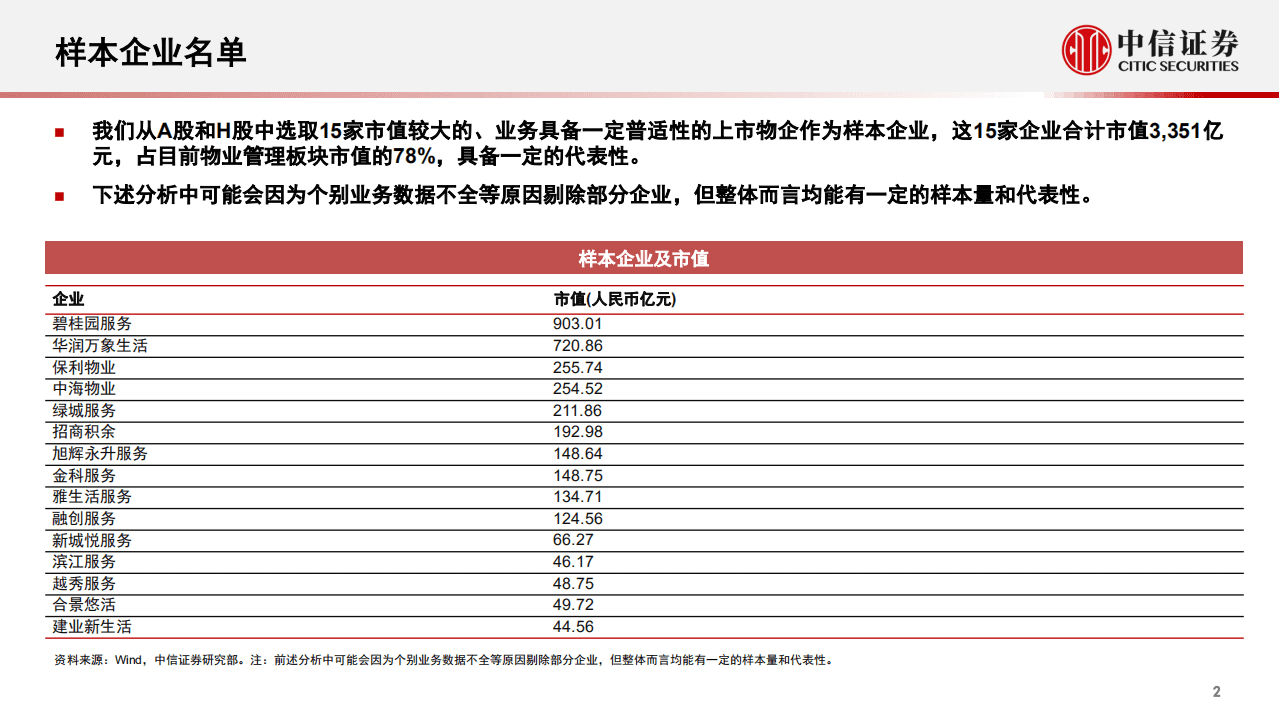Viewport: 1279px width, 719px height.
Task: Click the 融创服务 market cap value 124.56
Action: (x=577, y=518)
